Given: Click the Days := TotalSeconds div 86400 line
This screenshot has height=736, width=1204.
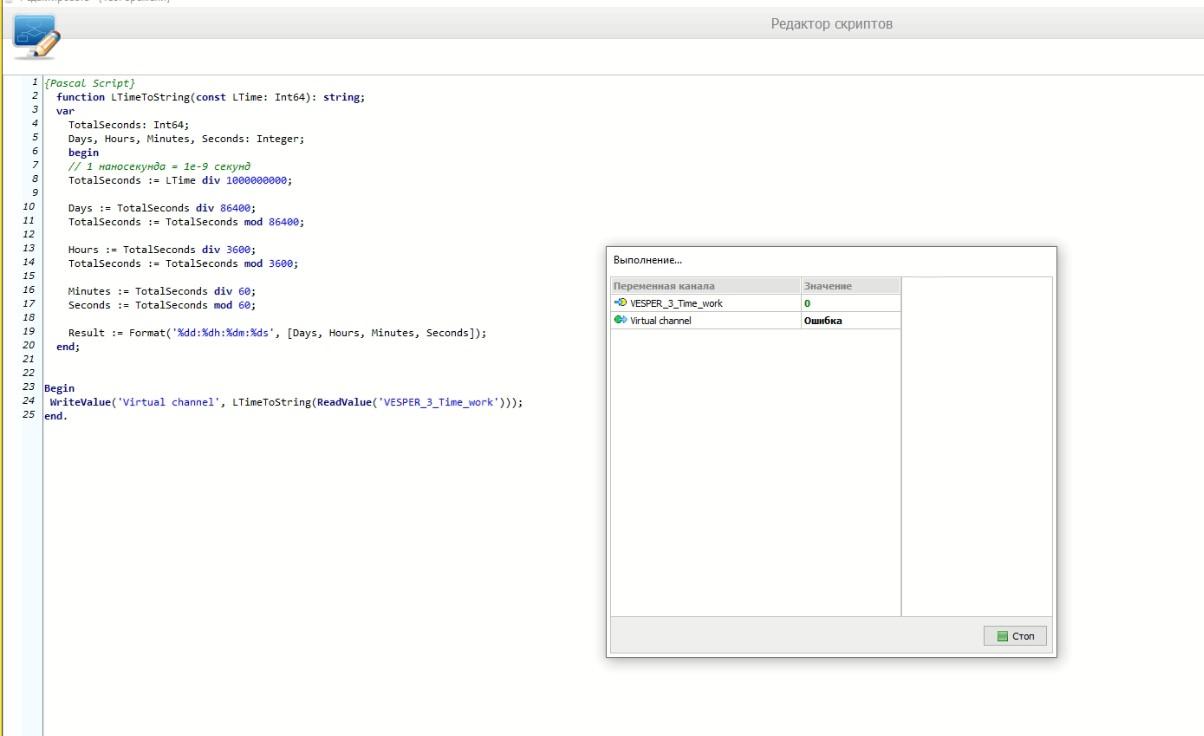Looking at the screenshot, I should (162, 208).
